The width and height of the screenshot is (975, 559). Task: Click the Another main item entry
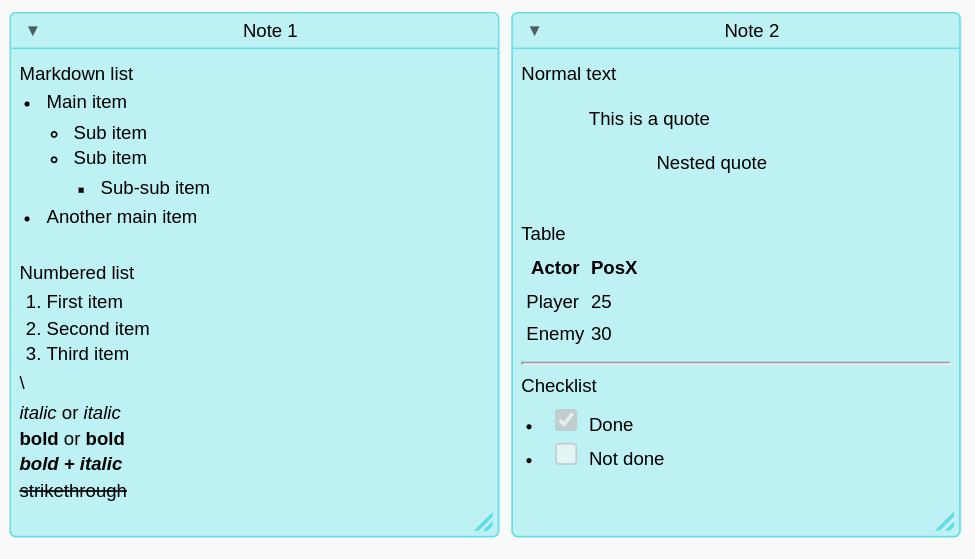click(121, 217)
